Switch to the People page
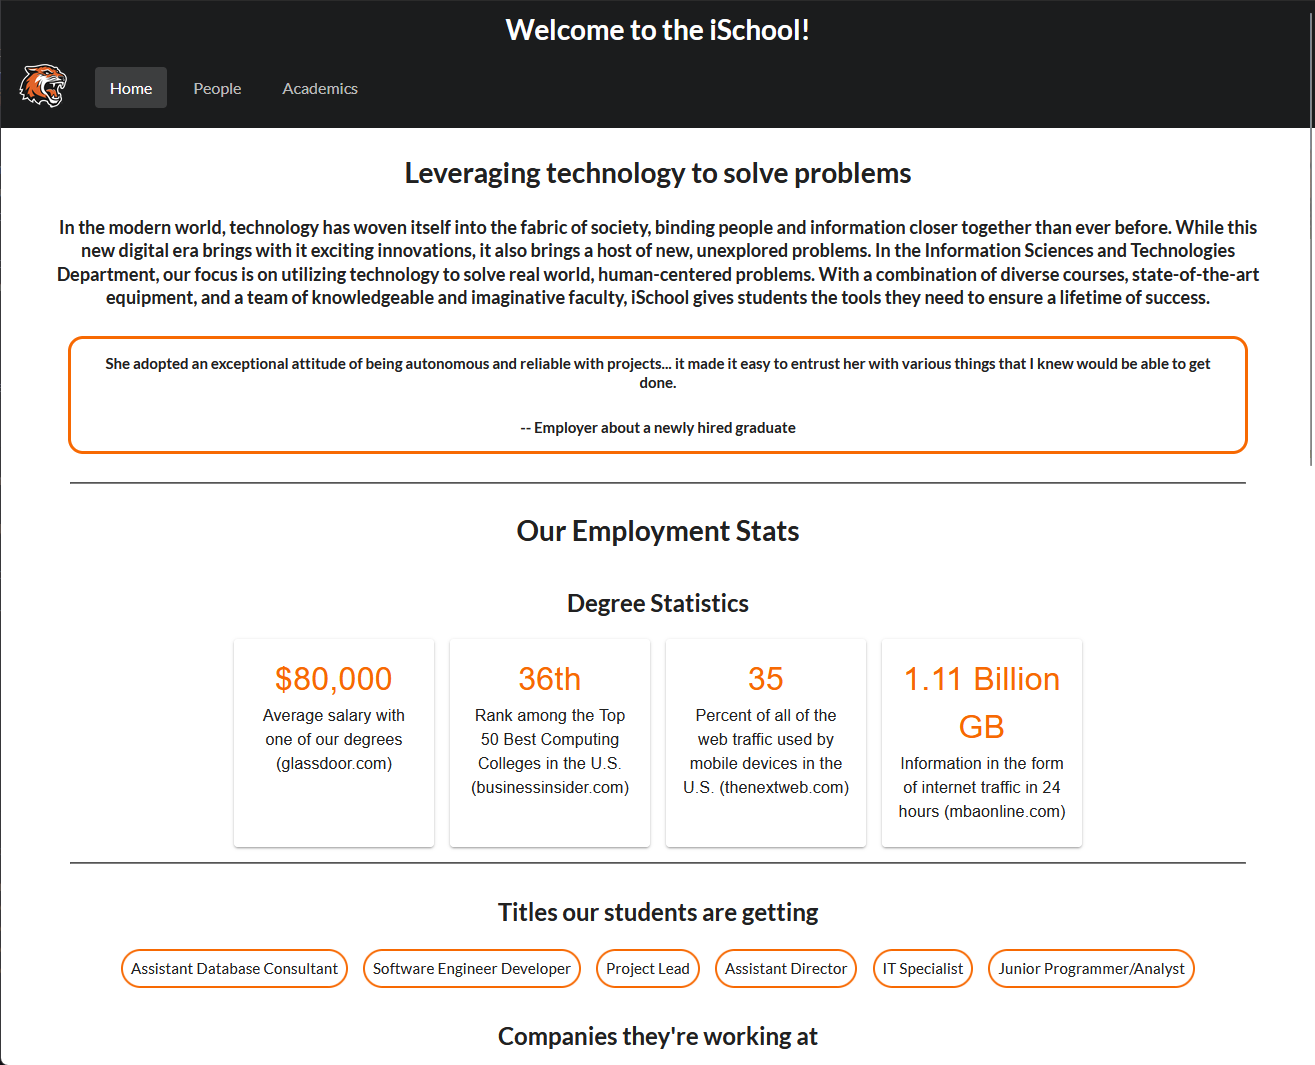Image resolution: width=1315 pixels, height=1065 pixels. [x=217, y=88]
